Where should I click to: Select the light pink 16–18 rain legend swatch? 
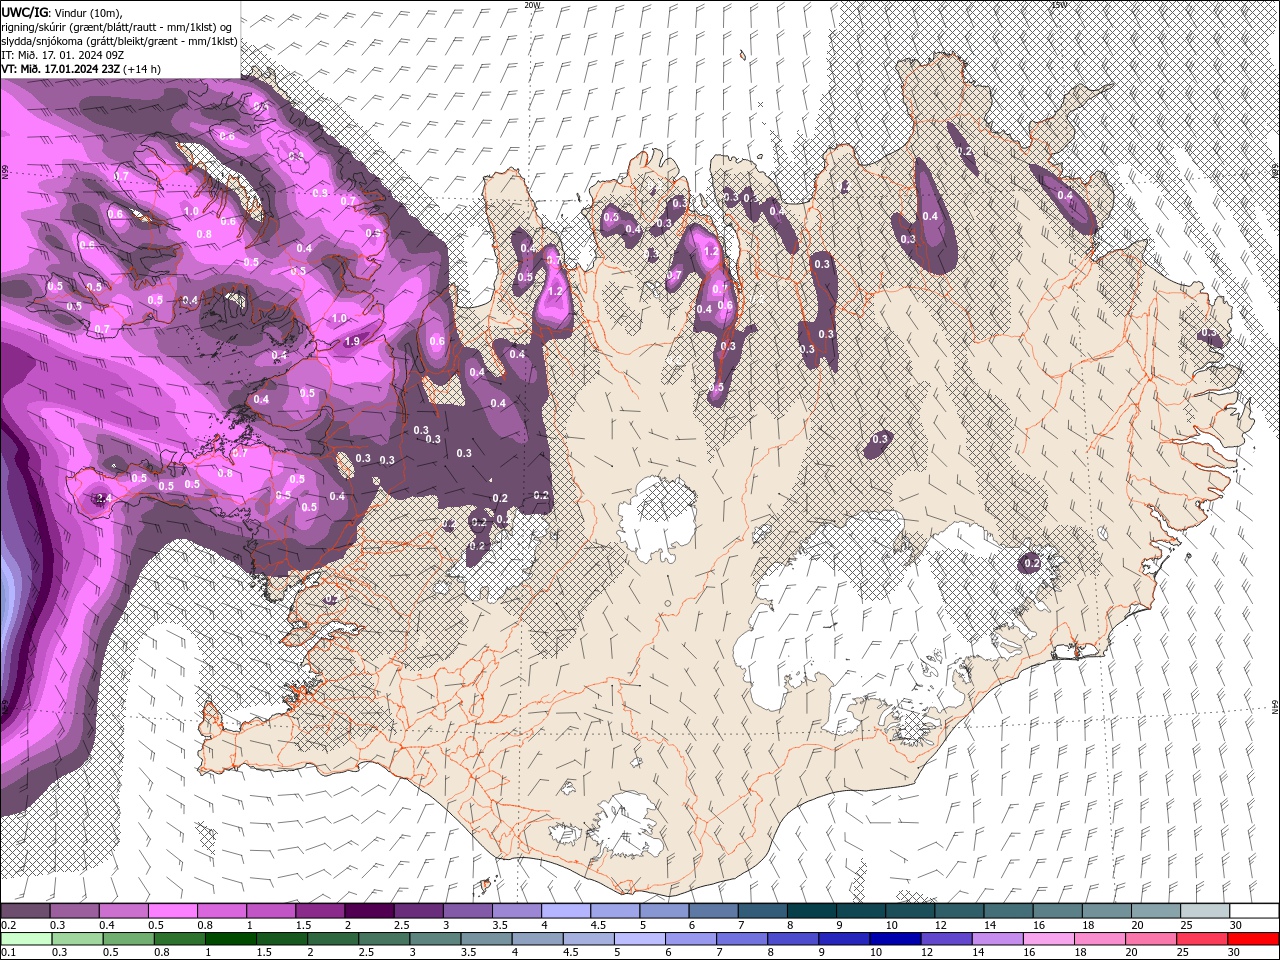point(1048,939)
